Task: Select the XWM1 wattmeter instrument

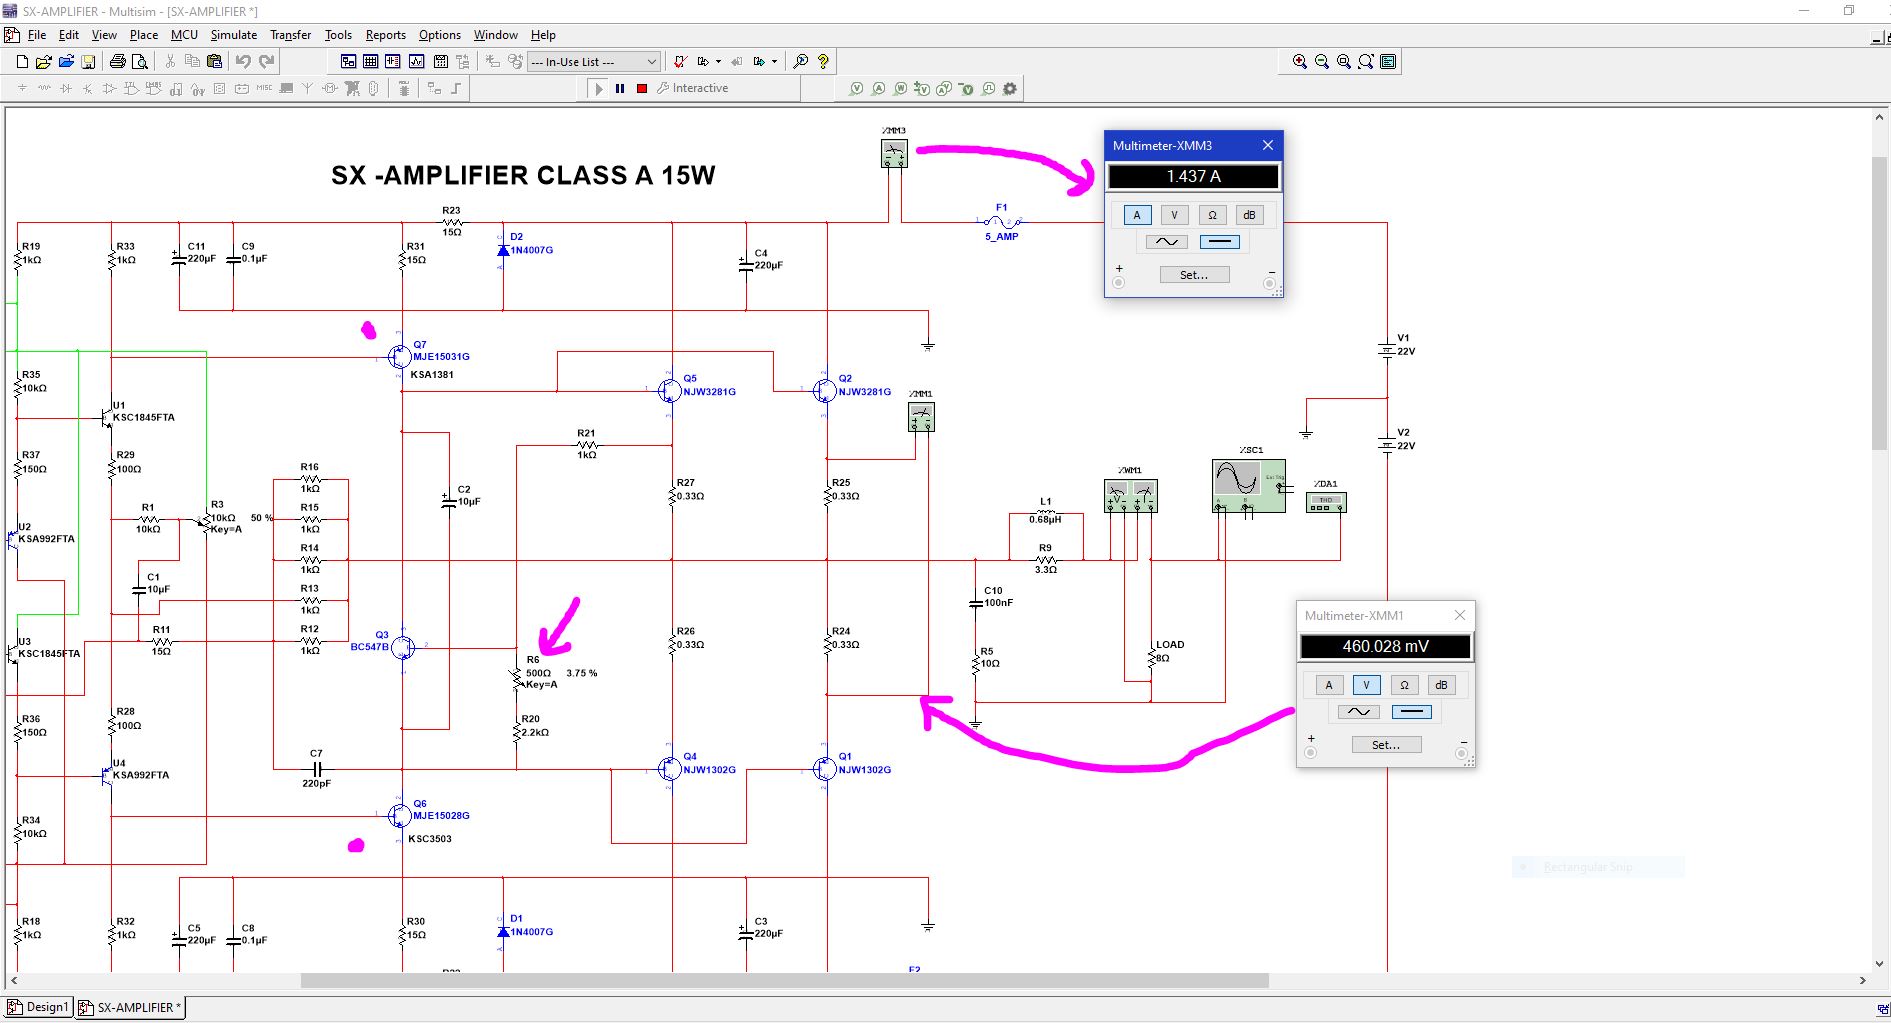Action: [1131, 495]
